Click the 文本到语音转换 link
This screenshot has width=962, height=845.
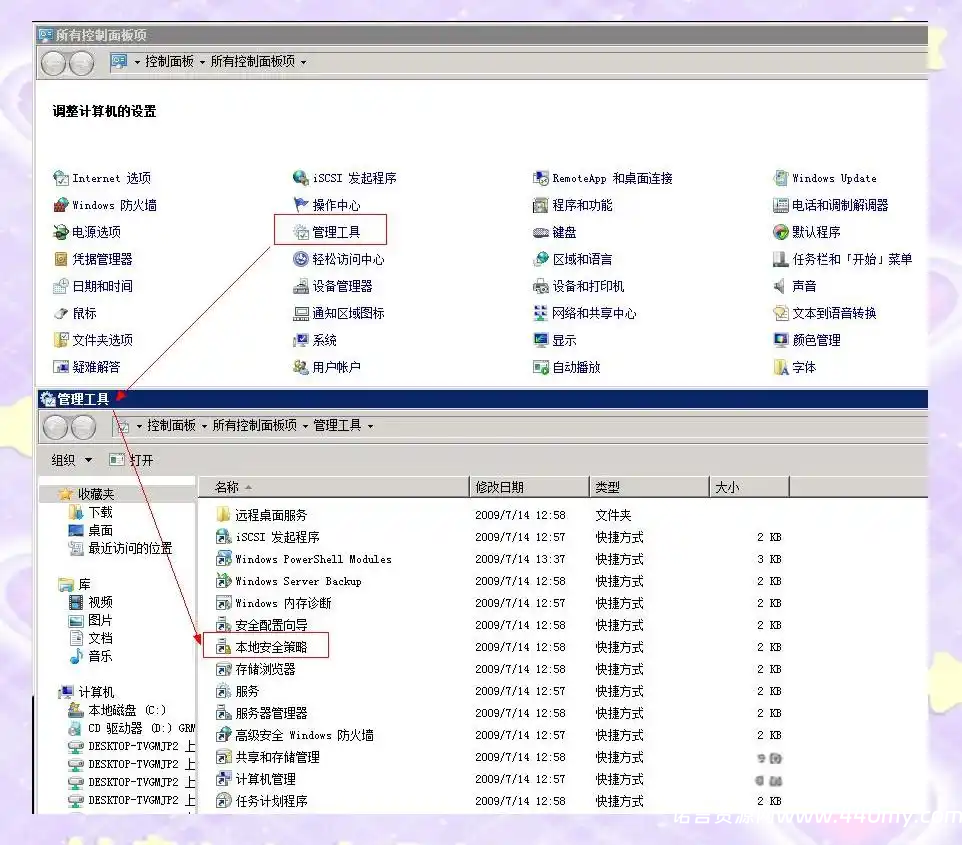click(834, 314)
